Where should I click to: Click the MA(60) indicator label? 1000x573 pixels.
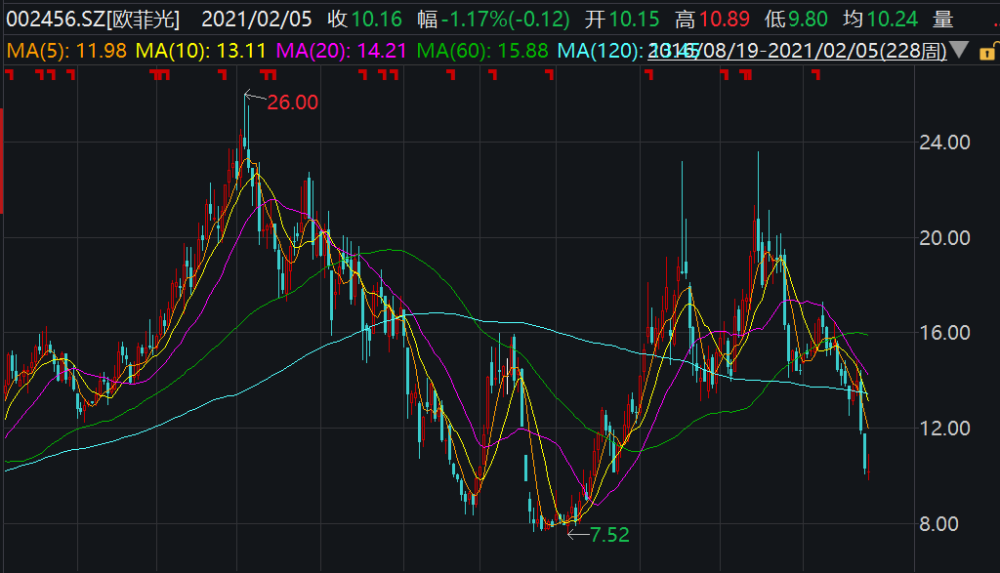click(x=482, y=50)
